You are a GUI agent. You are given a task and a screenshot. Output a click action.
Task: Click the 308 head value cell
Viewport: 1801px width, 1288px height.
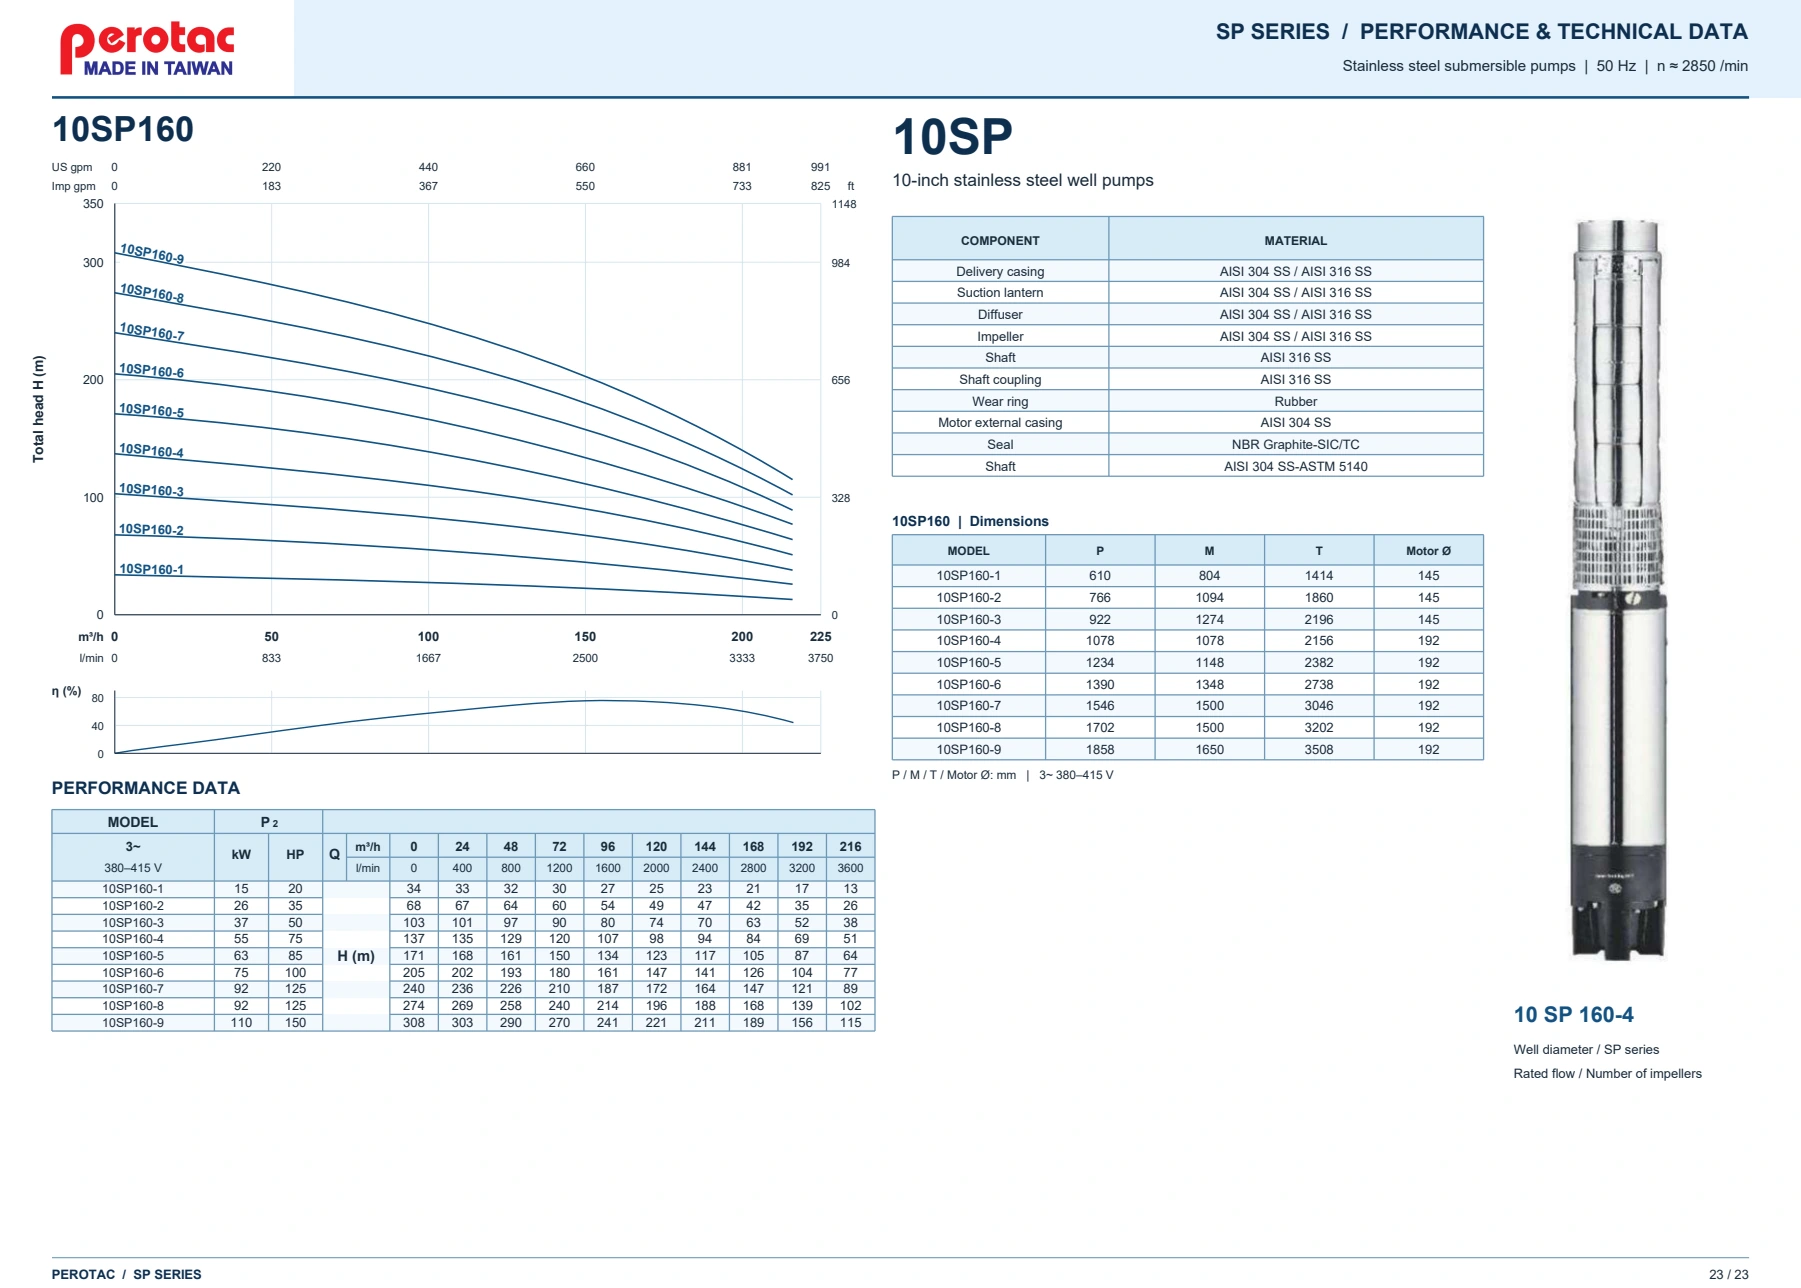point(414,1023)
